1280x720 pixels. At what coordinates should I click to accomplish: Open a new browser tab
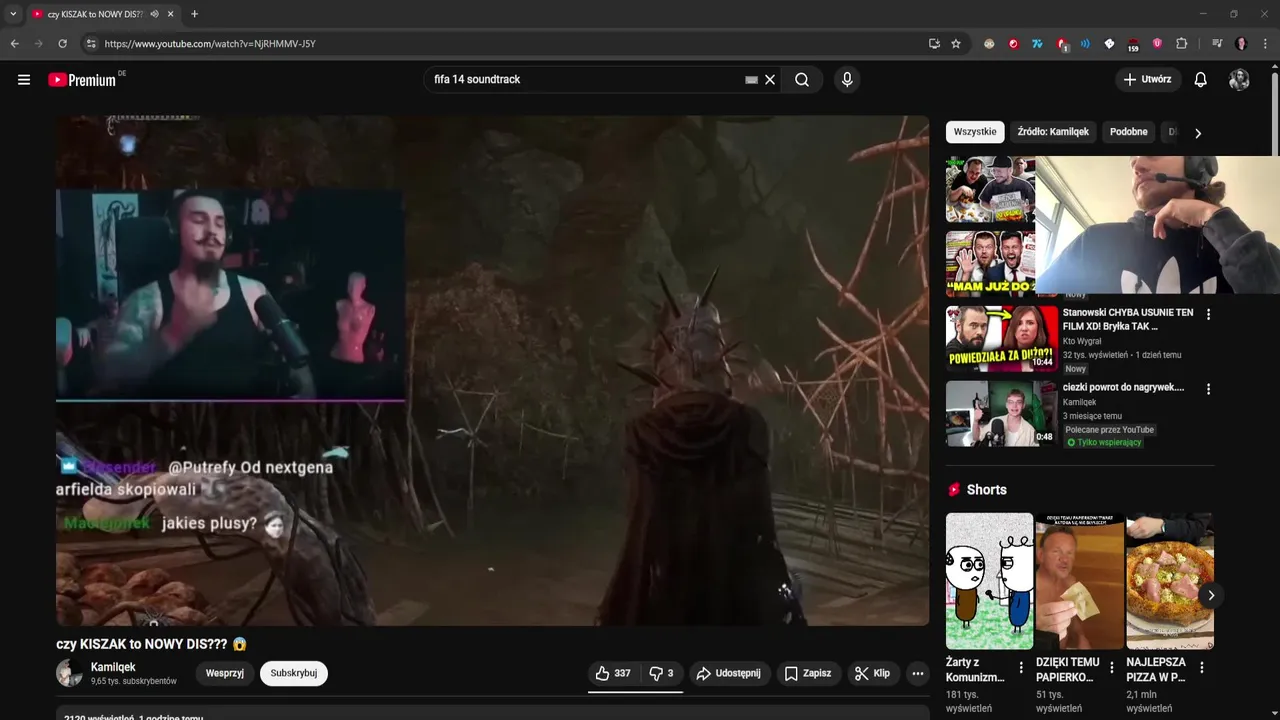click(194, 14)
